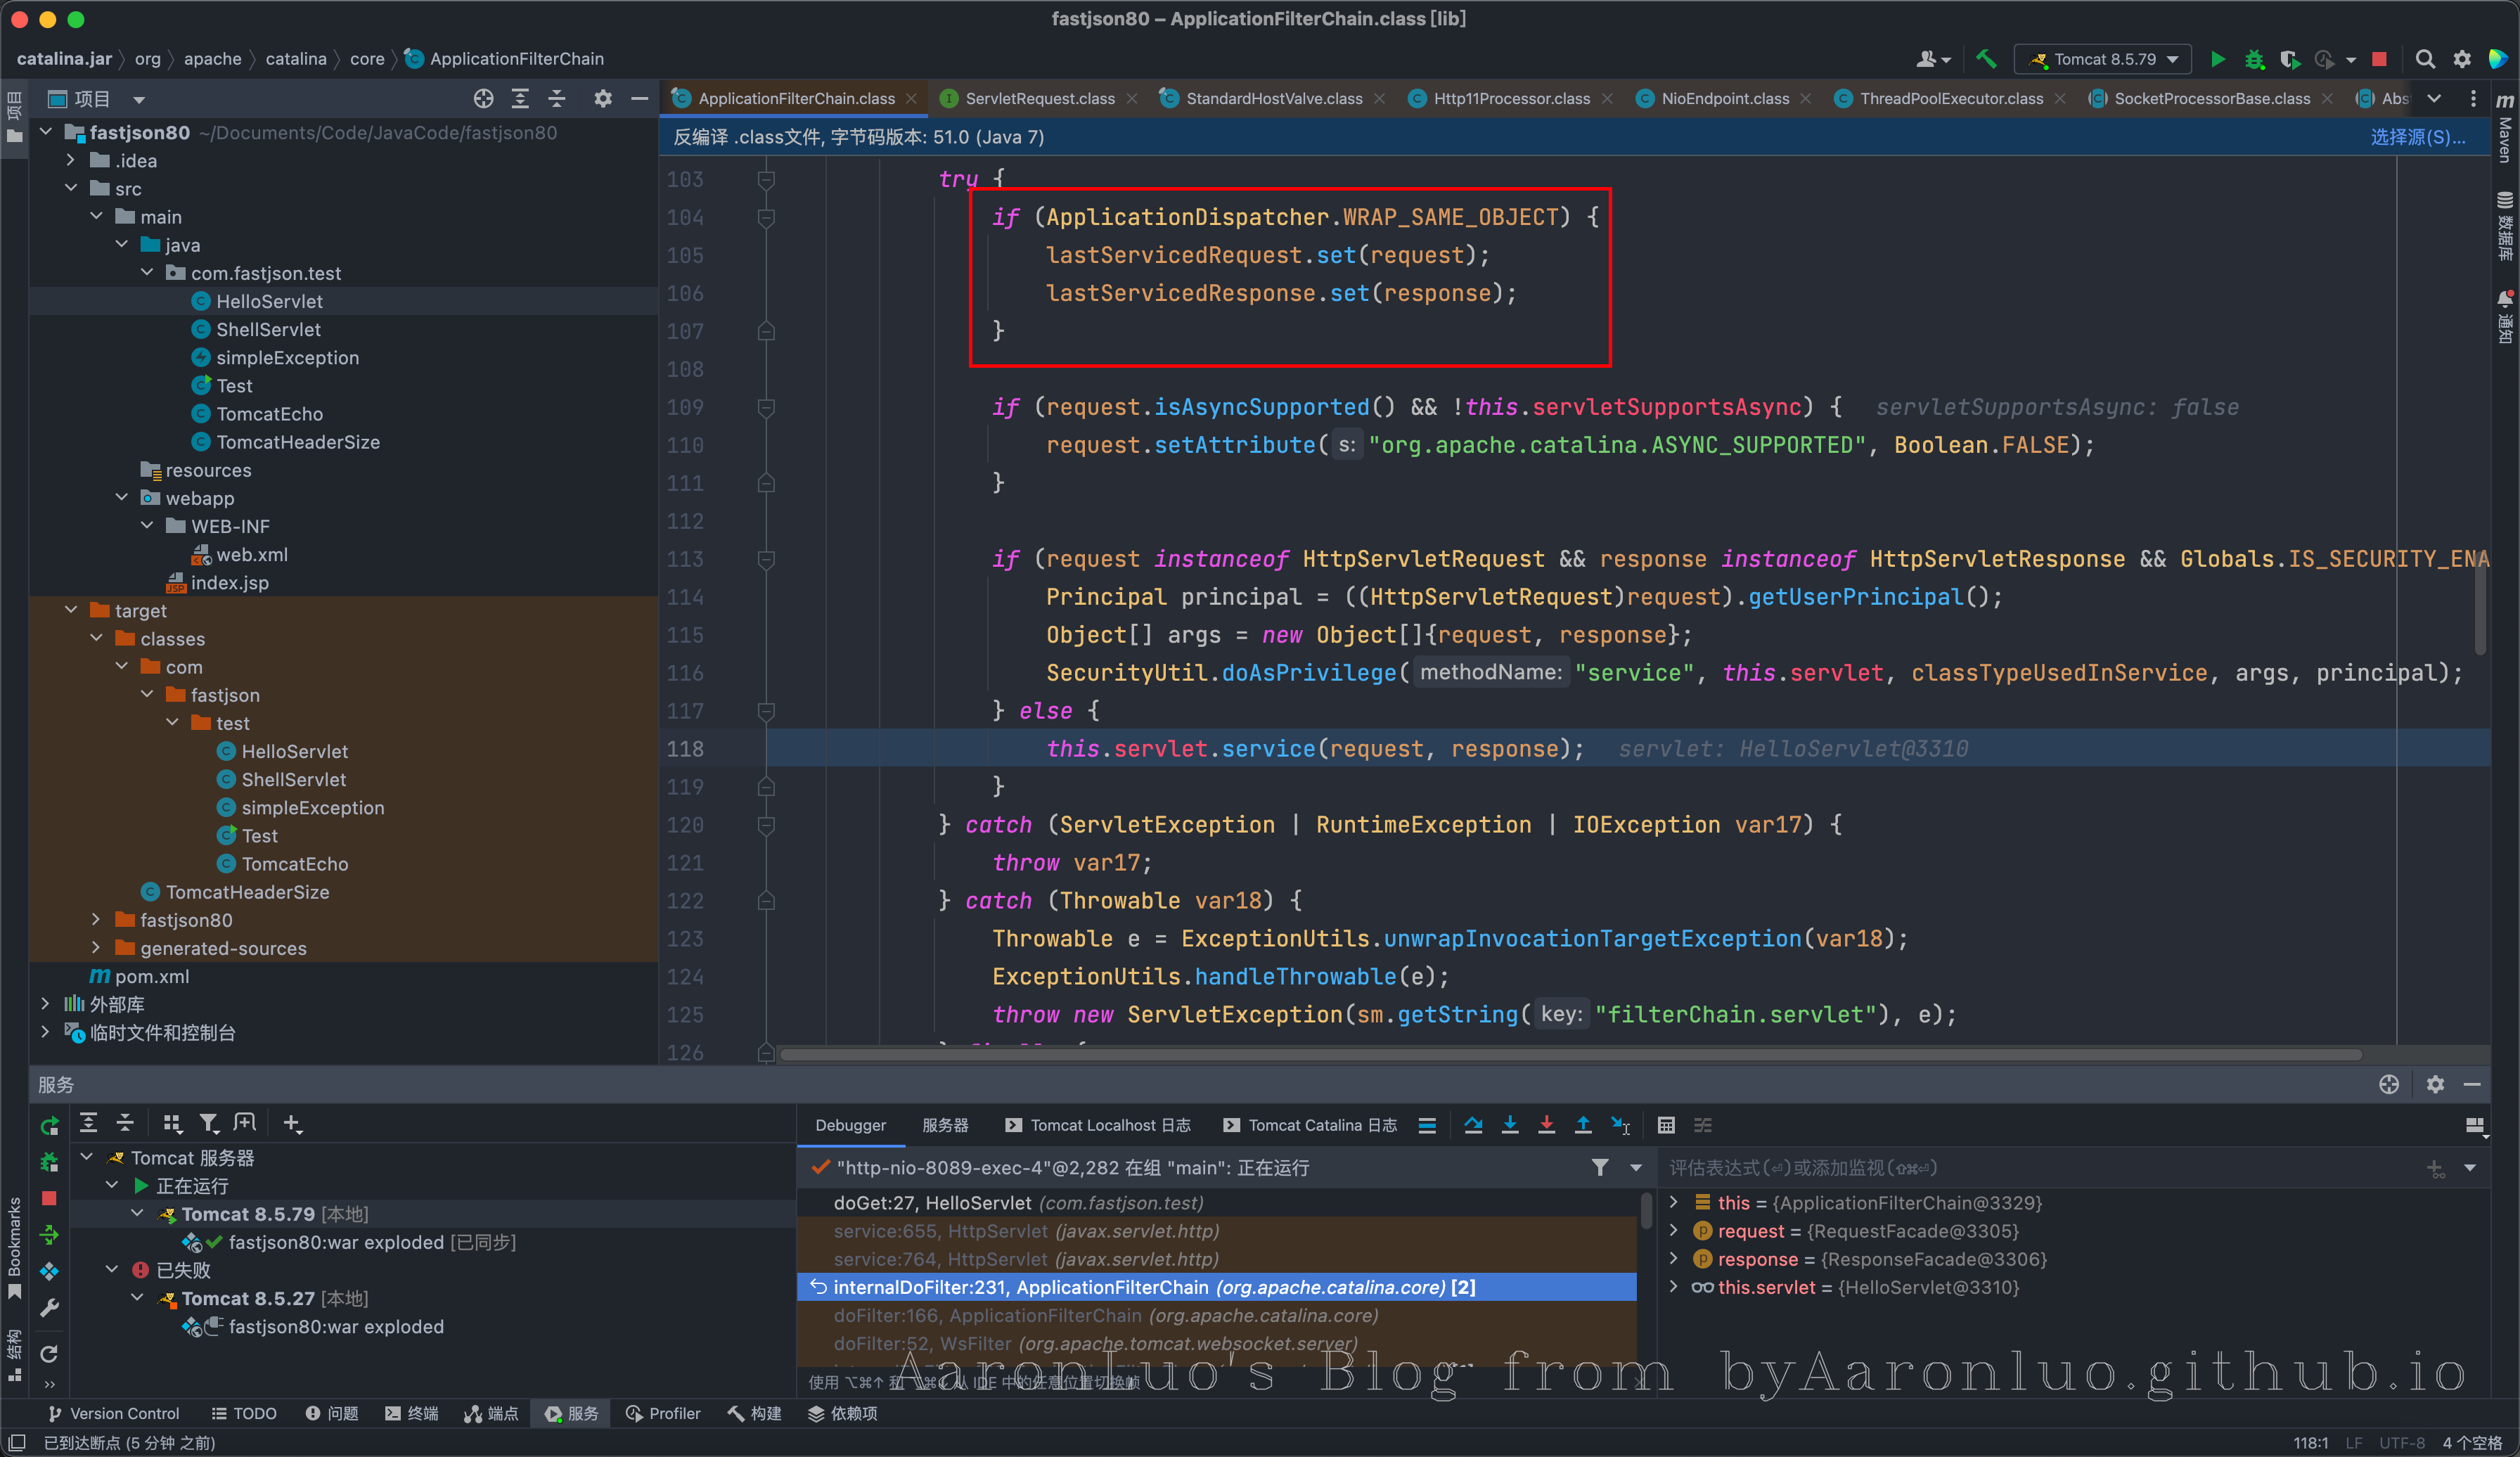The image size is (2520, 1457).
Task: Hide the Project panel with minus icon
Action: click(640, 98)
